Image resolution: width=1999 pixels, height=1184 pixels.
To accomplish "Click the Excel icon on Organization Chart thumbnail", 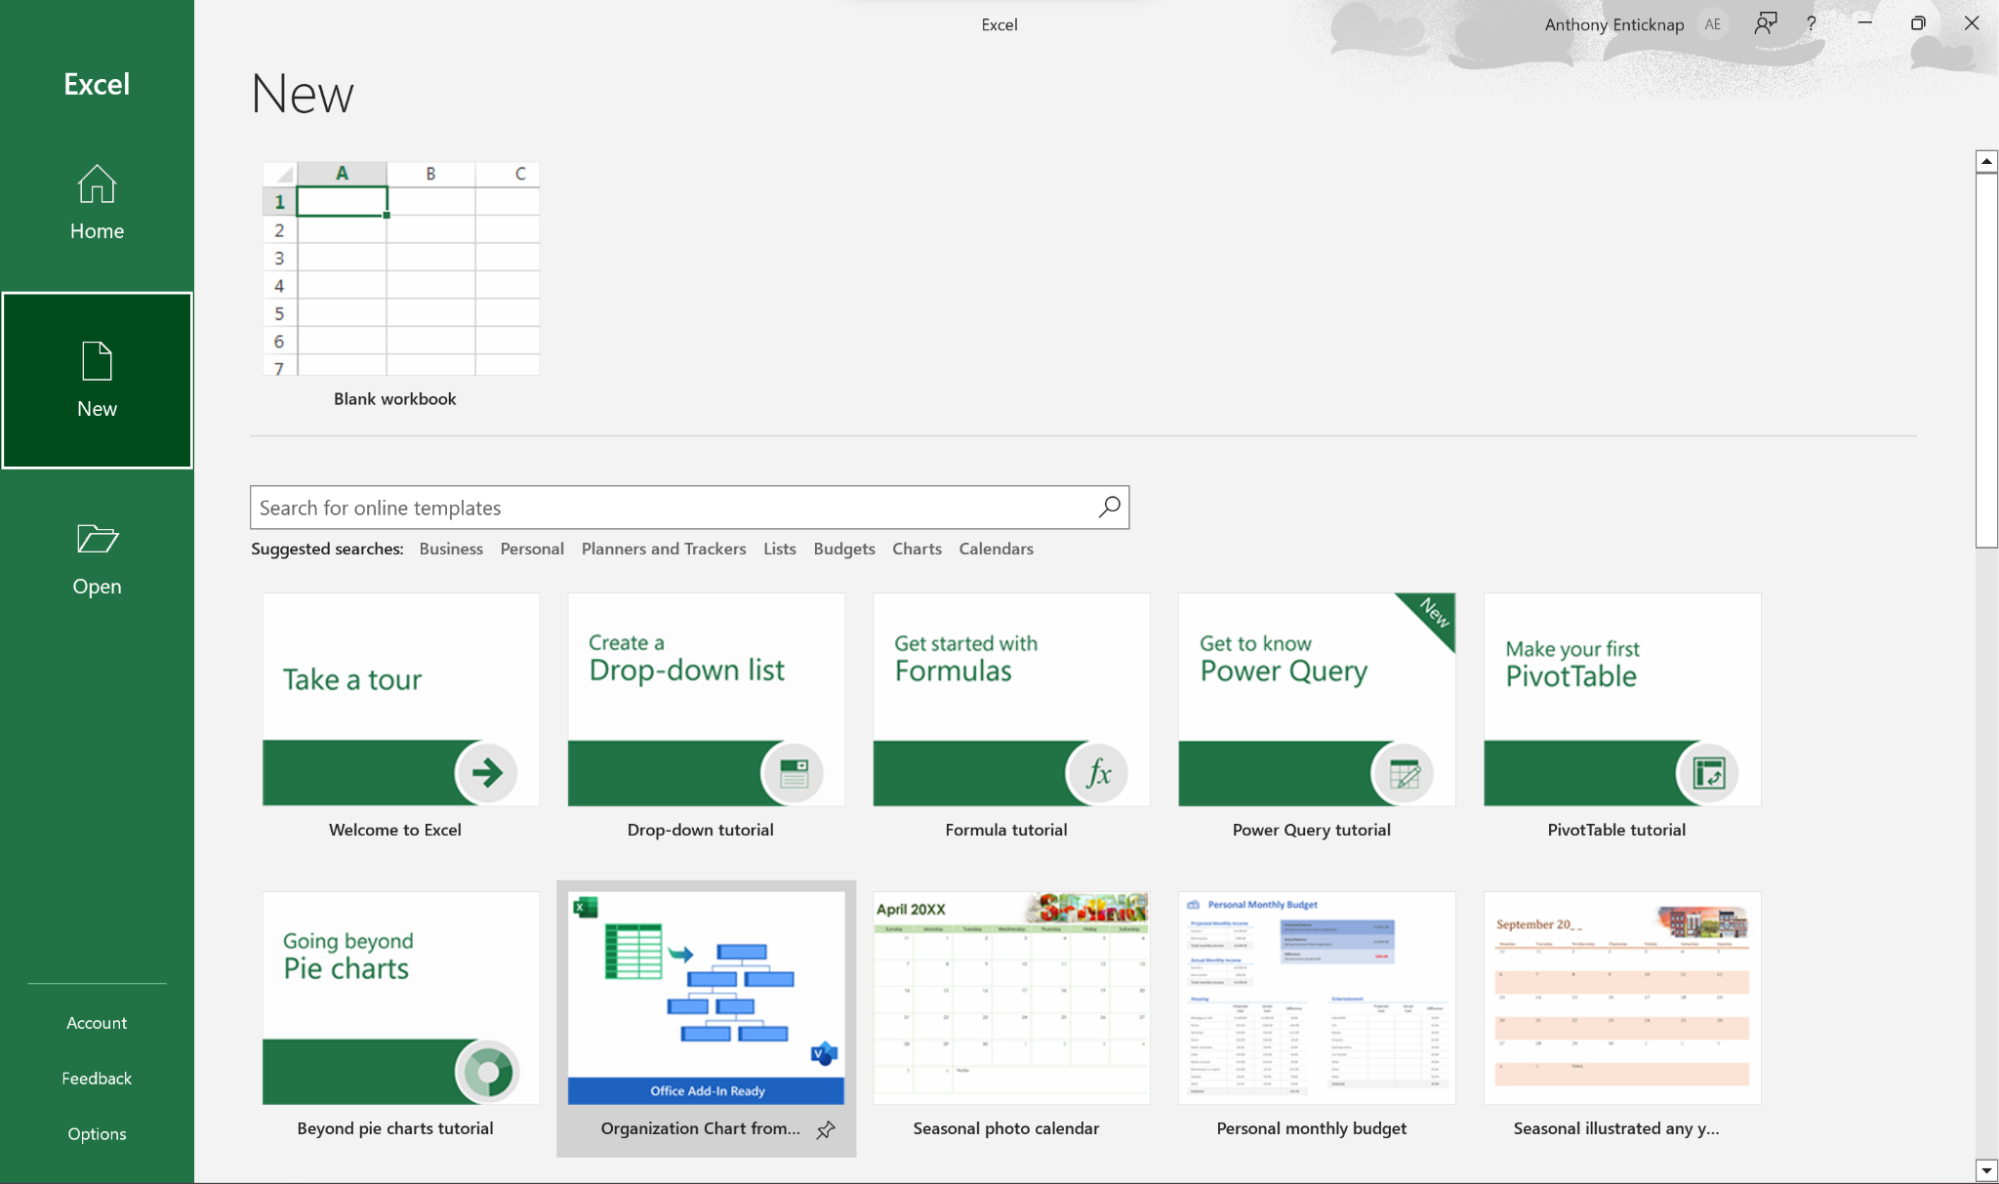I will point(585,907).
